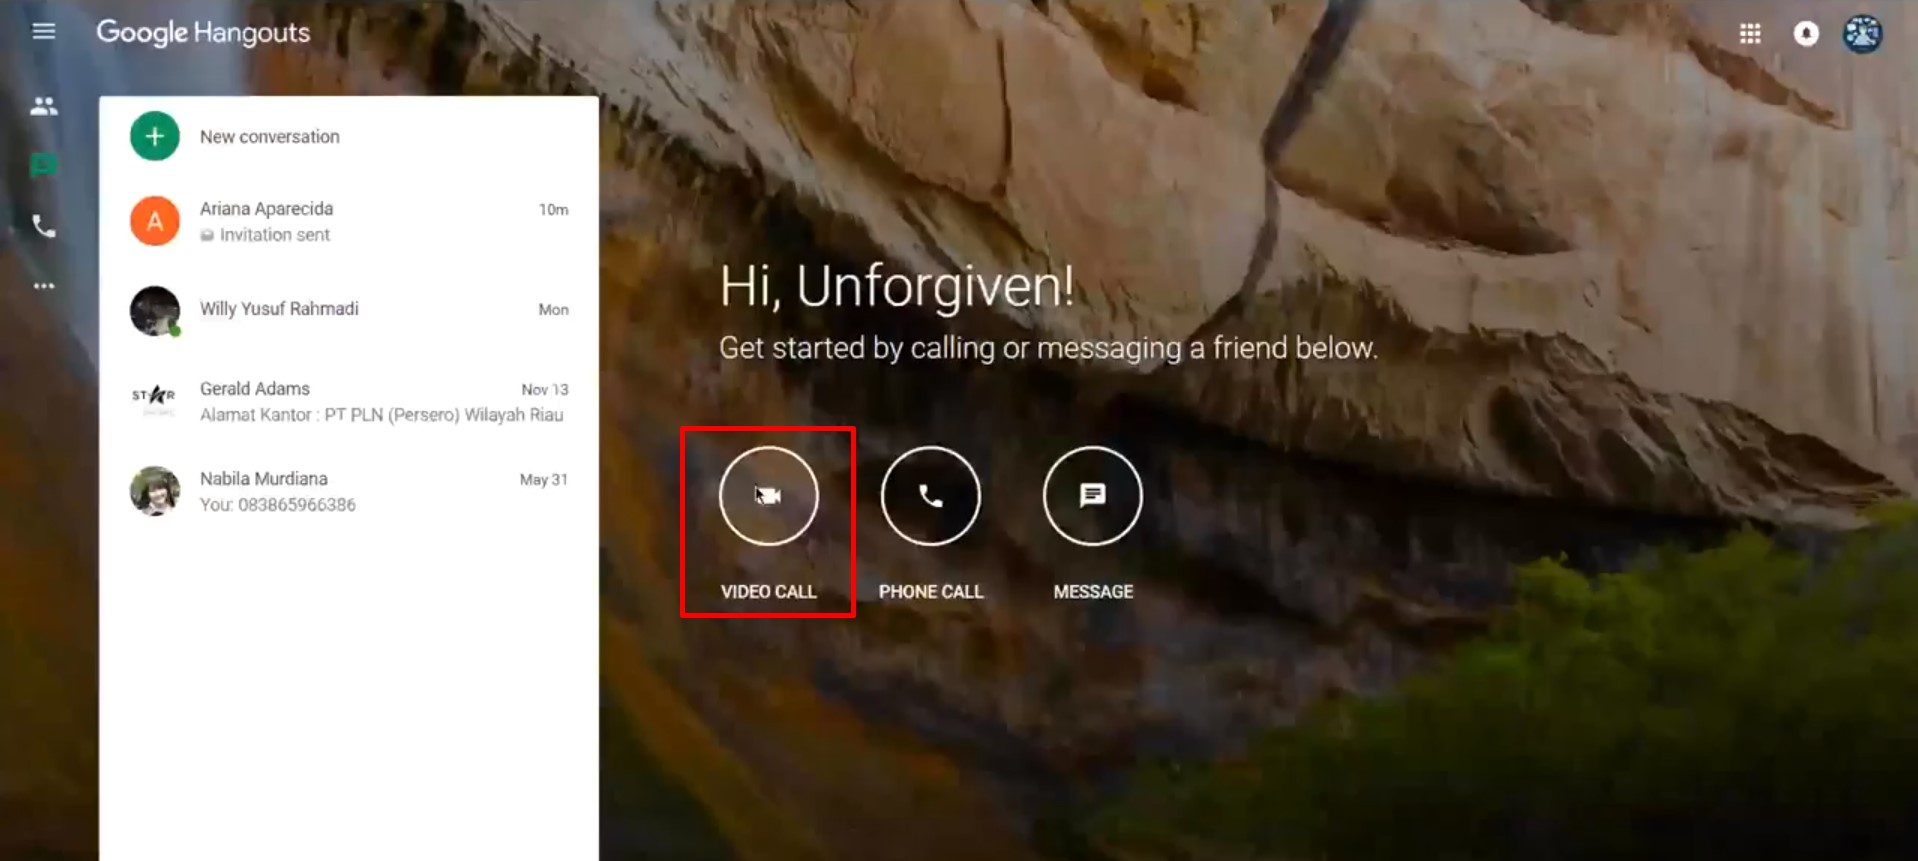1918x861 pixels.
Task: Open Google notifications bell
Action: point(1806,34)
